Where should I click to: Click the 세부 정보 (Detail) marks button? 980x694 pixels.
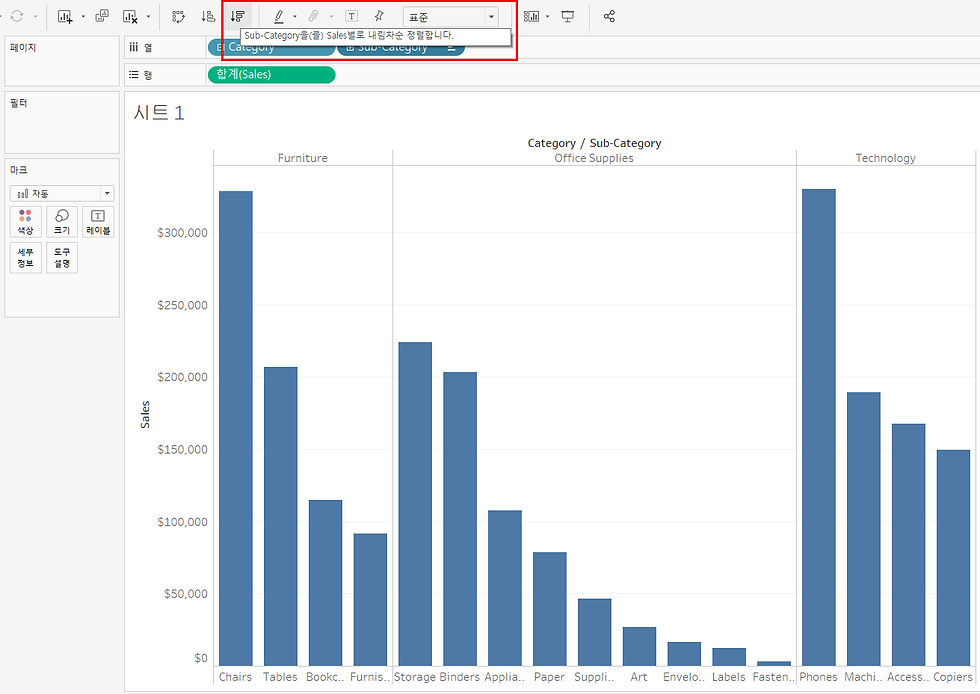coord(25,258)
